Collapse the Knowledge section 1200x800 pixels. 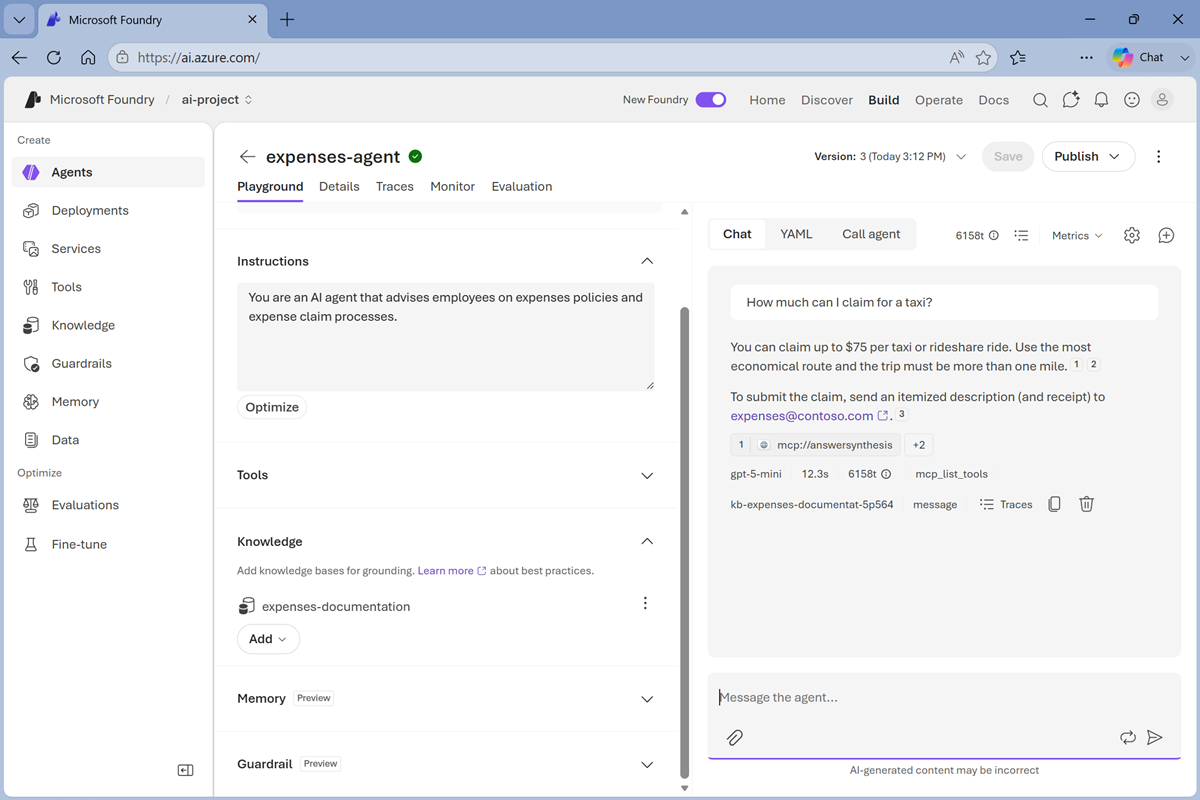tap(647, 541)
